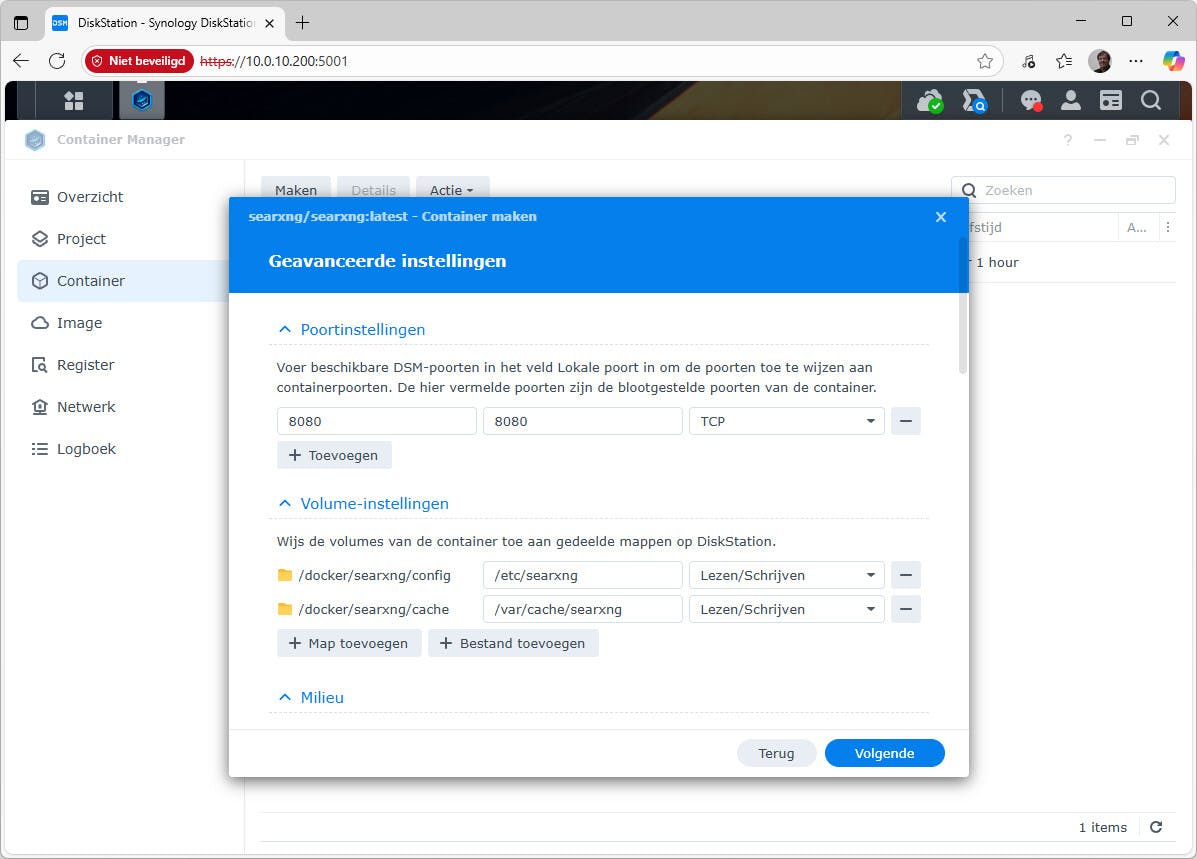
Task: Open the DSM main menu grid icon
Action: pos(73,101)
